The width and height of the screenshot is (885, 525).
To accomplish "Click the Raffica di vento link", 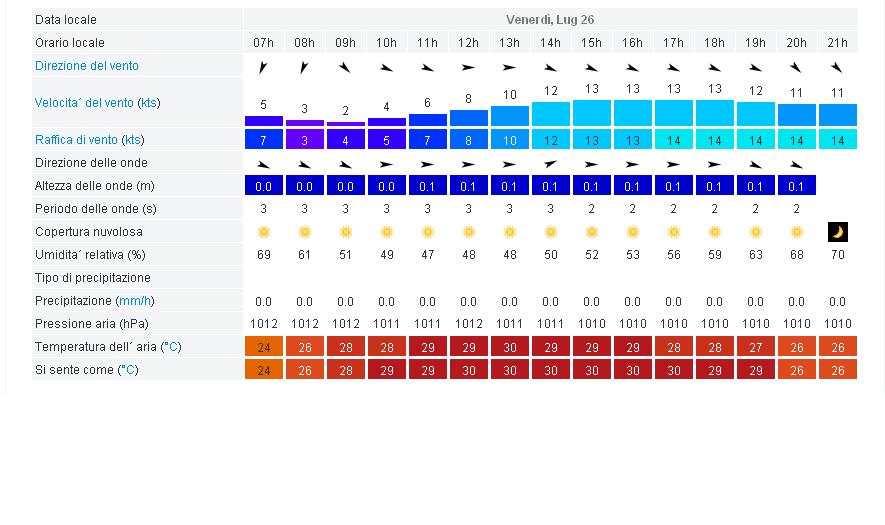I will pos(76,140).
